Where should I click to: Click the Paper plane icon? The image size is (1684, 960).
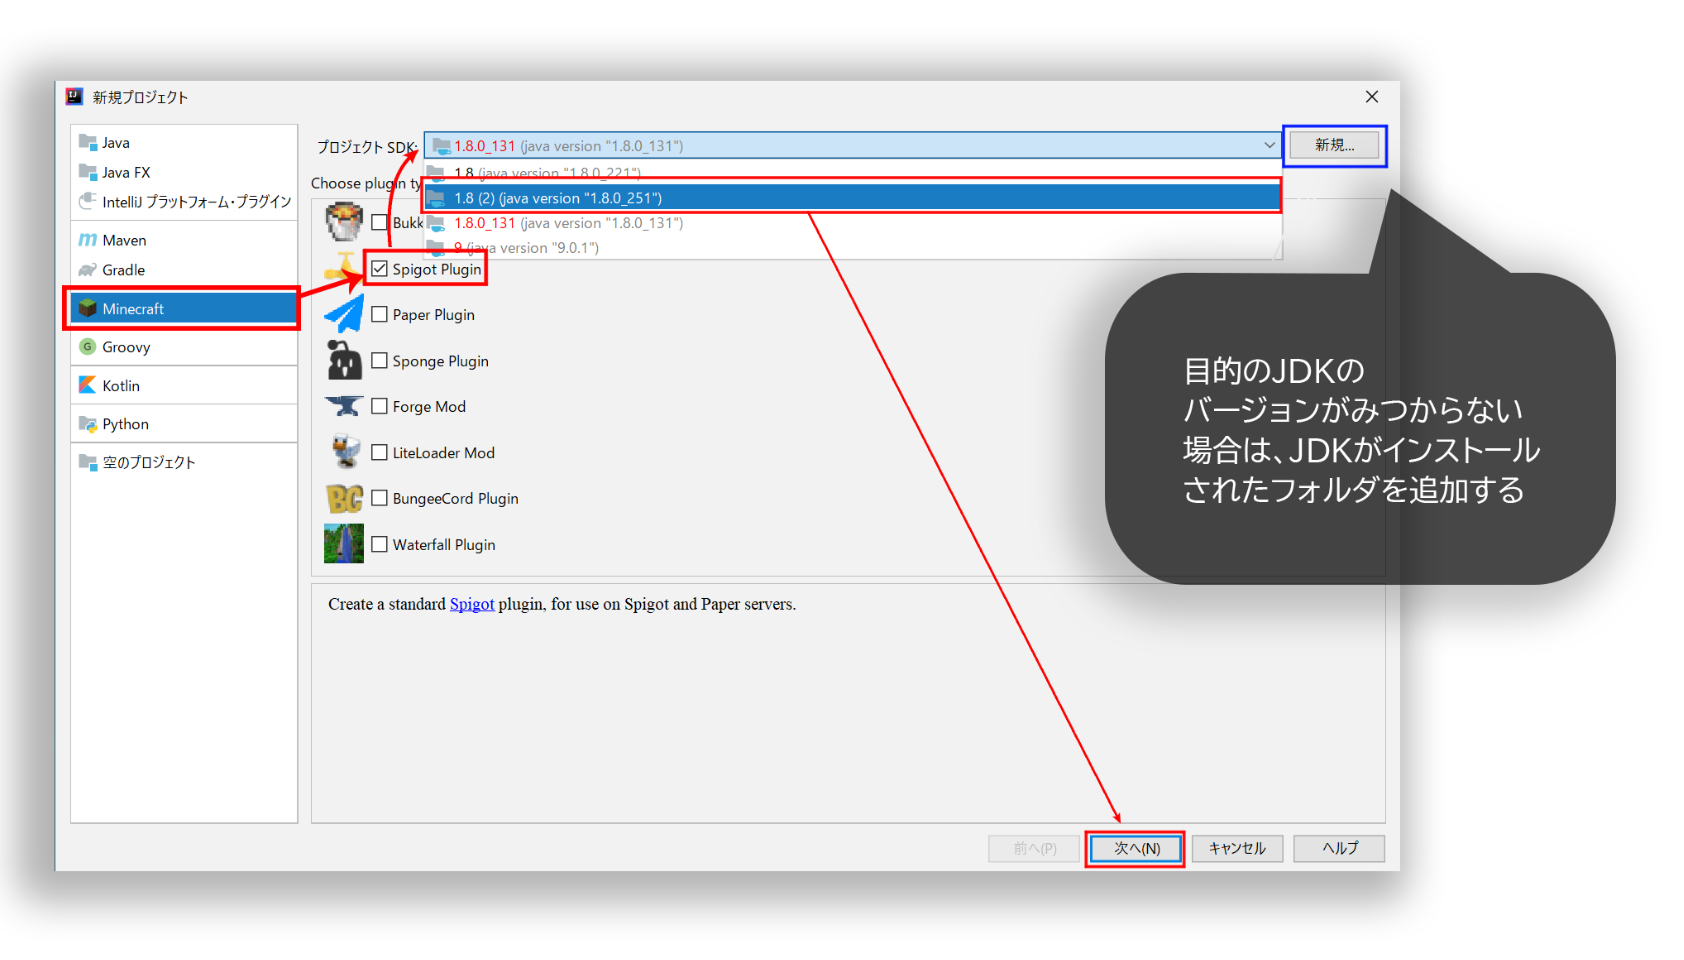(x=344, y=314)
